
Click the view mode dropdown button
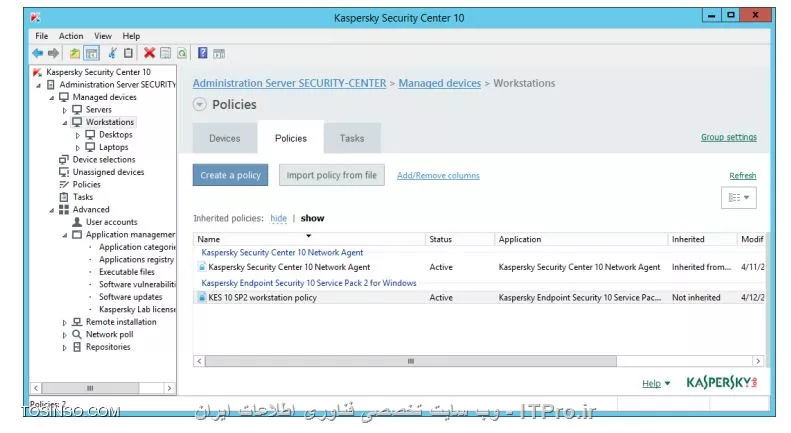coord(739,197)
